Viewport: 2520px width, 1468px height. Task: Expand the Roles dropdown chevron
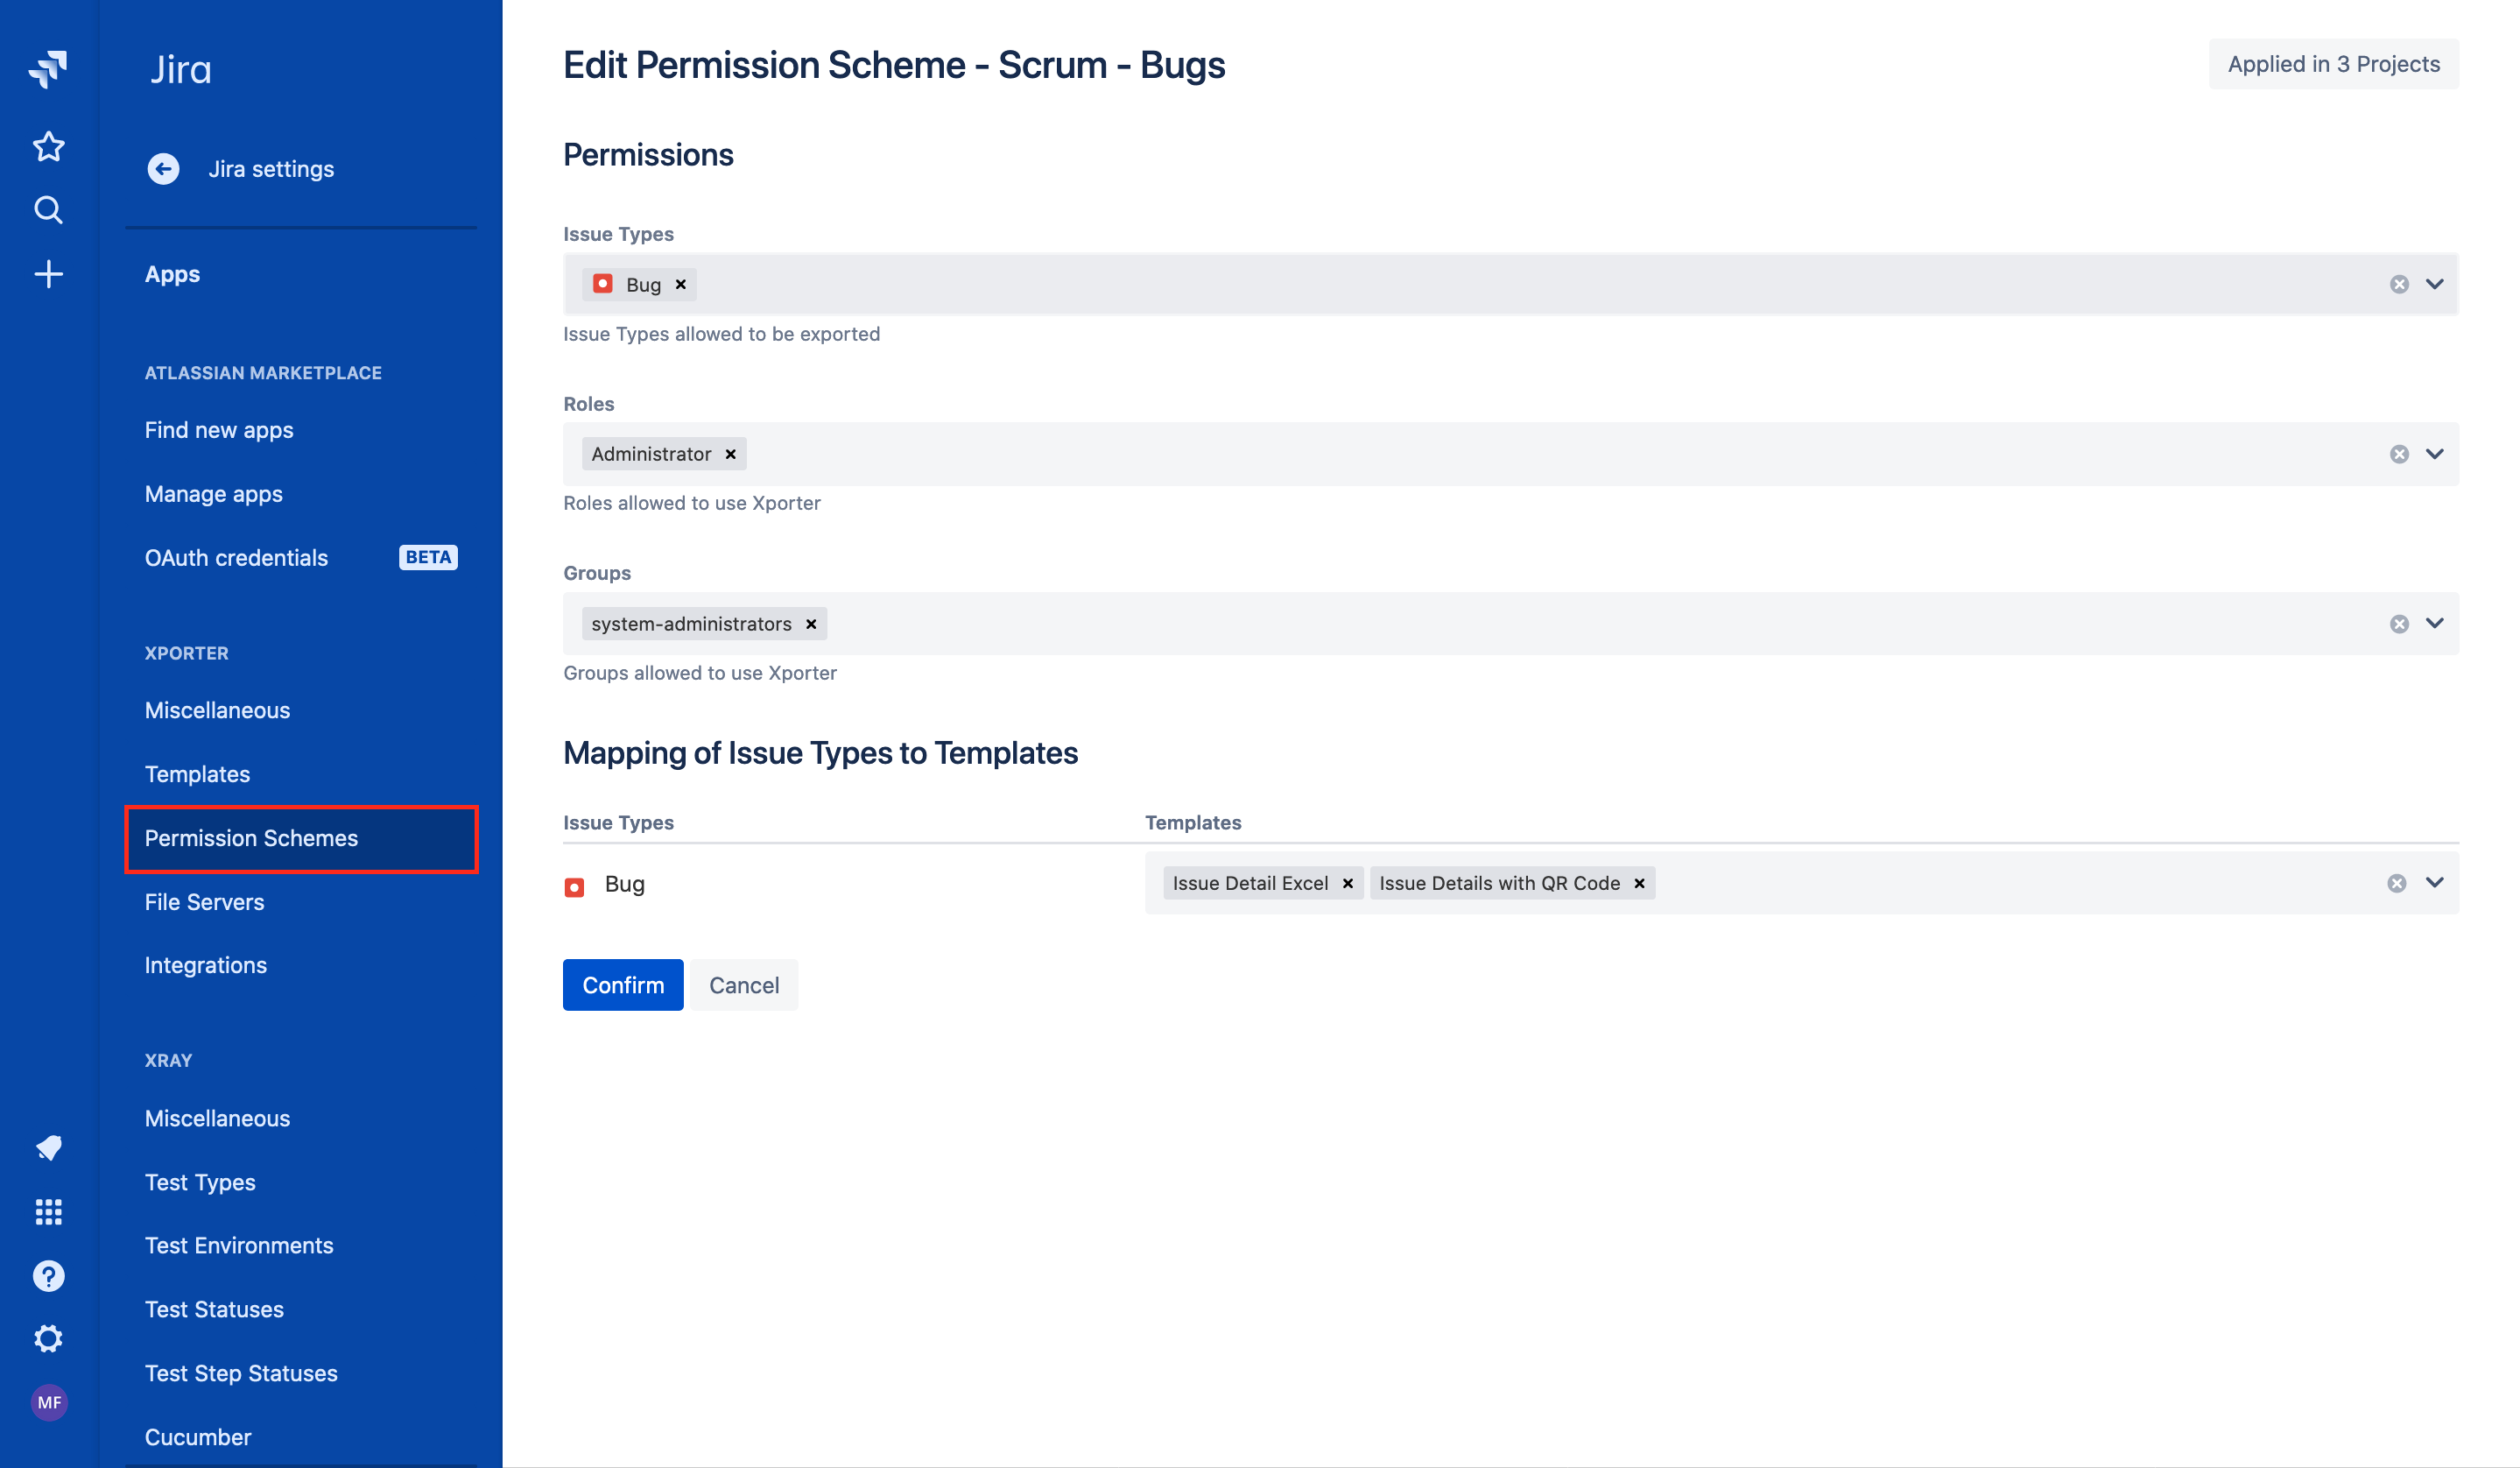pos(2435,454)
